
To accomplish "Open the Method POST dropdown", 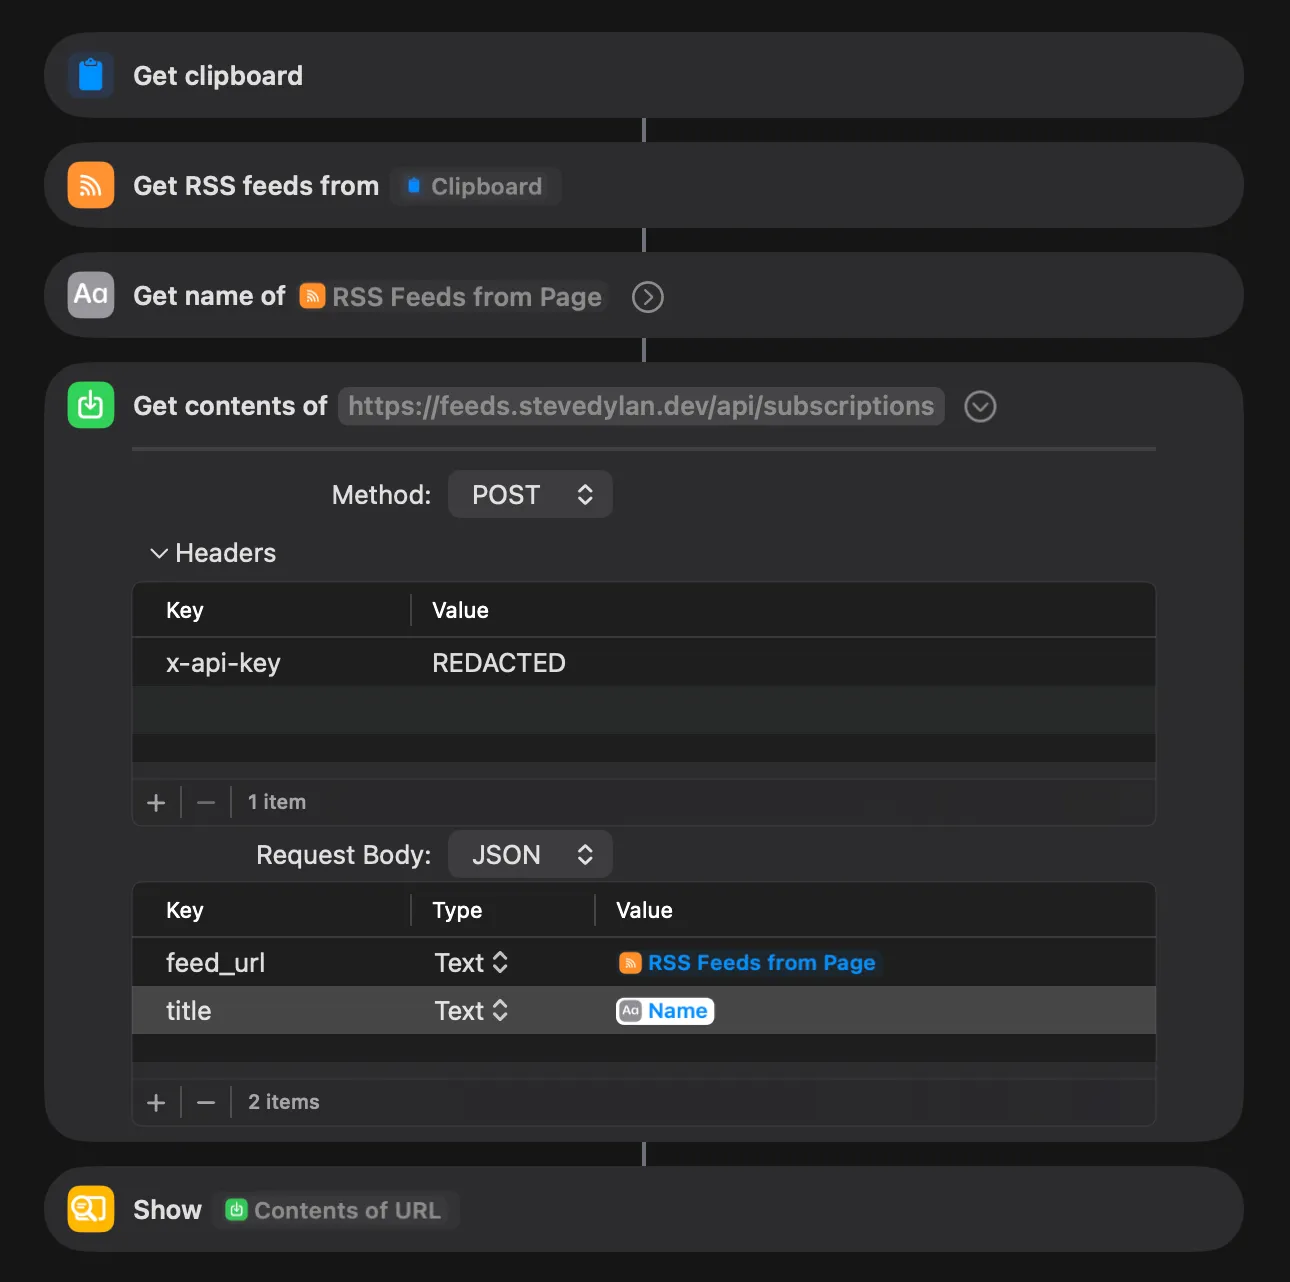I will pos(530,495).
